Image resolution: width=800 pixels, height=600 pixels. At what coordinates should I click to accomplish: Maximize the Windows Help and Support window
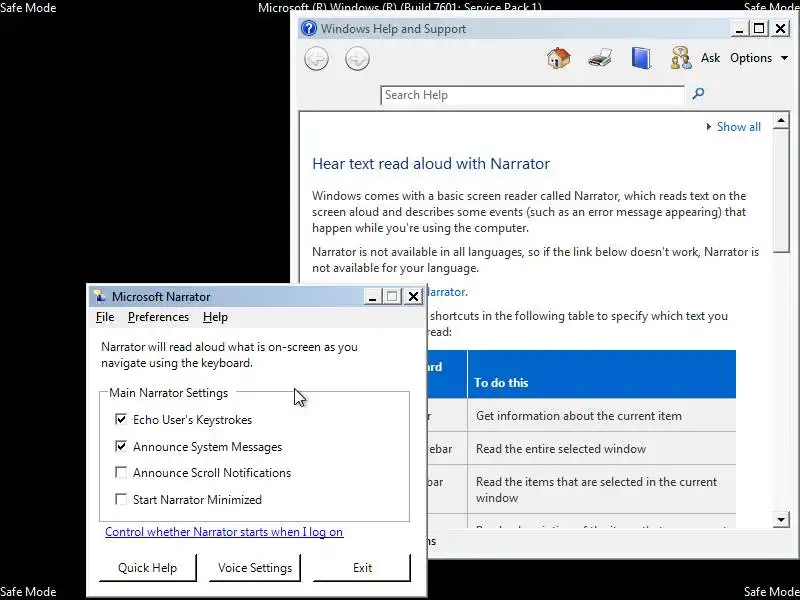pyautogui.click(x=759, y=29)
